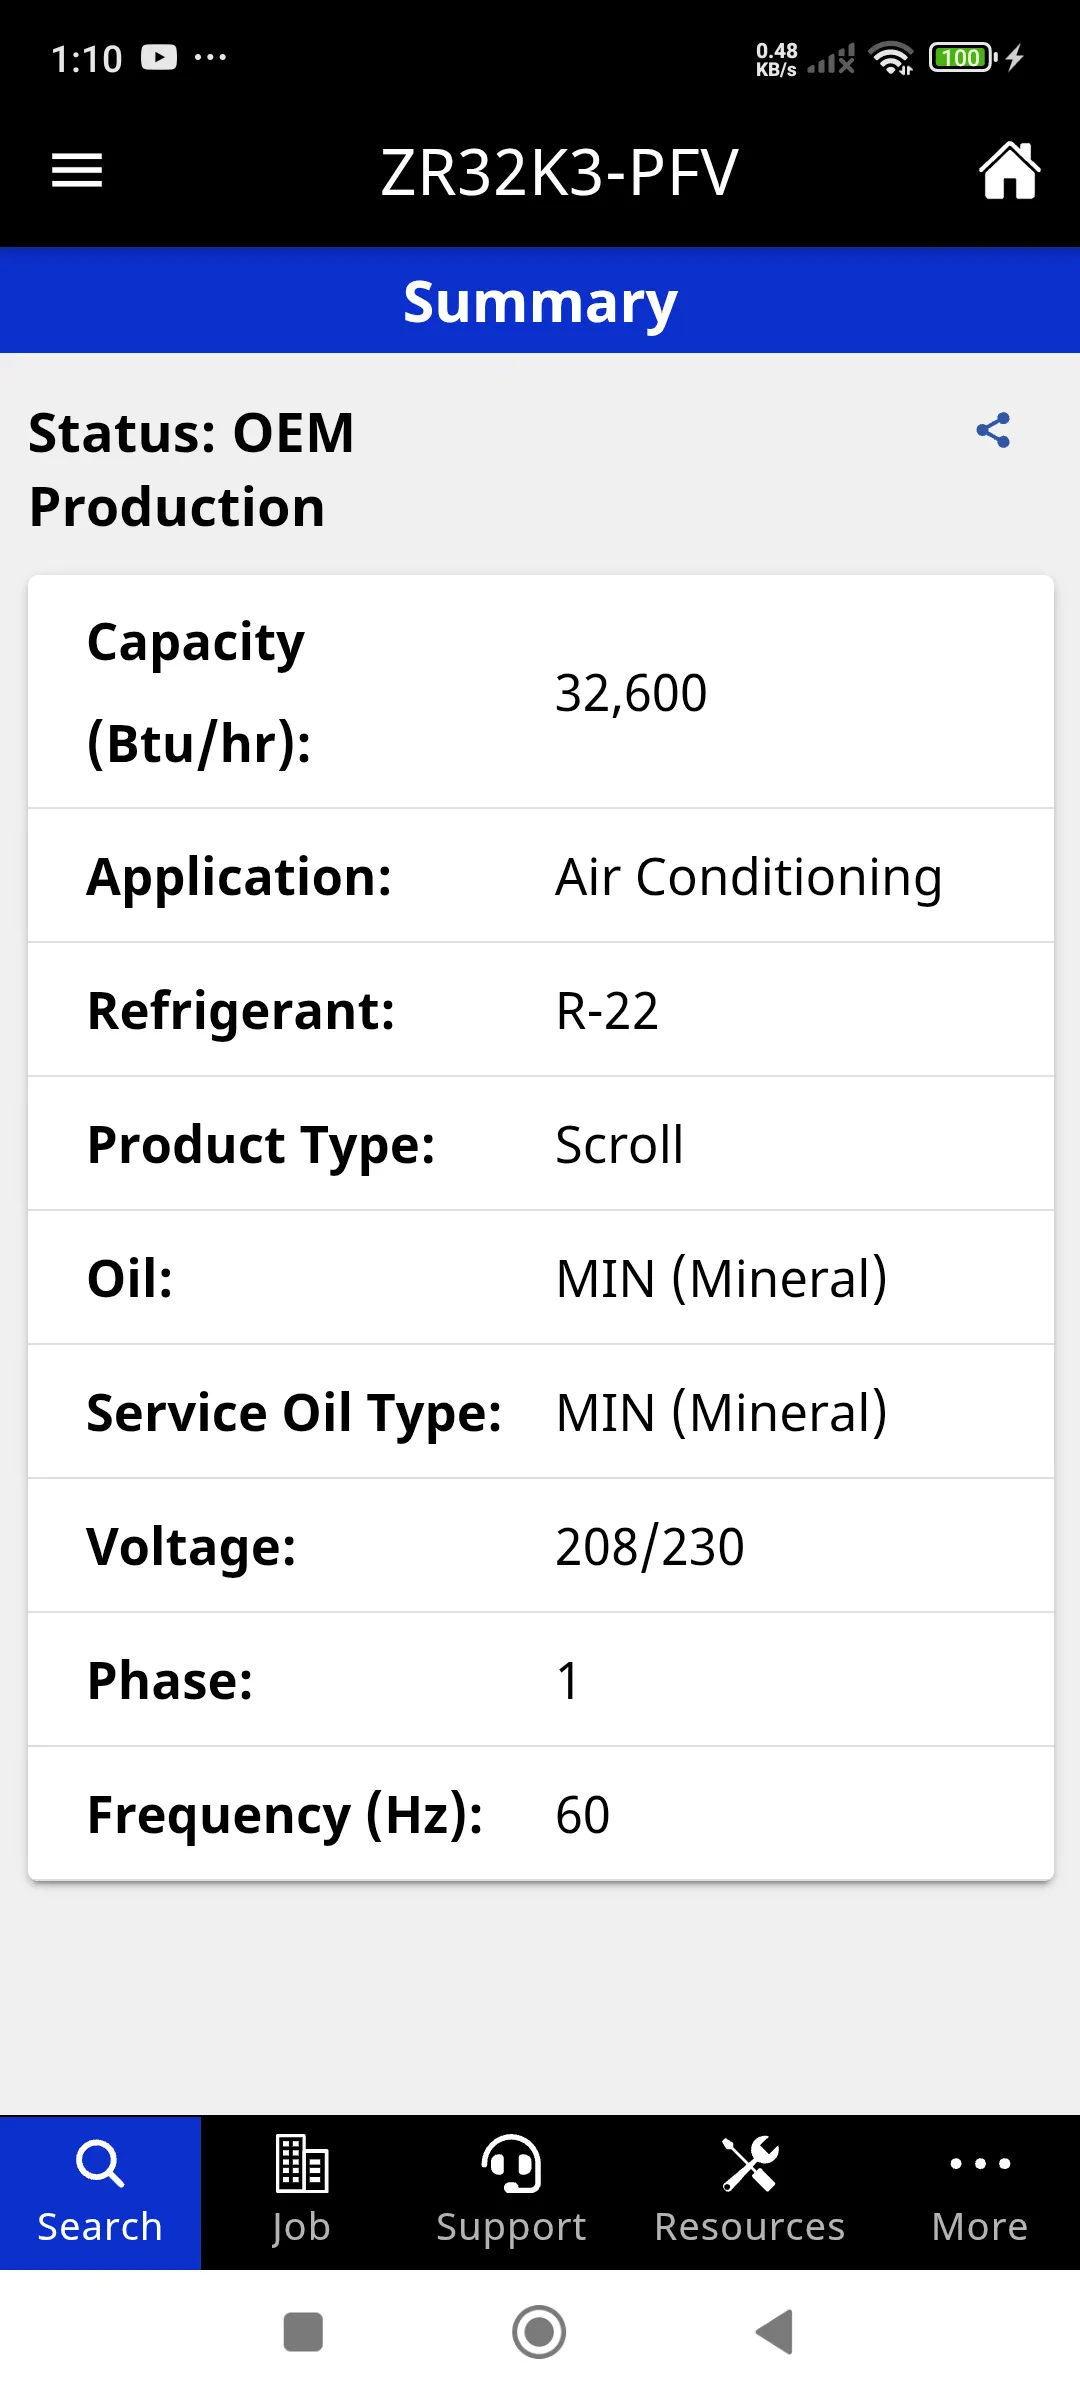Open the Job building icon tab
1080x2400 pixels.
(x=301, y=2192)
